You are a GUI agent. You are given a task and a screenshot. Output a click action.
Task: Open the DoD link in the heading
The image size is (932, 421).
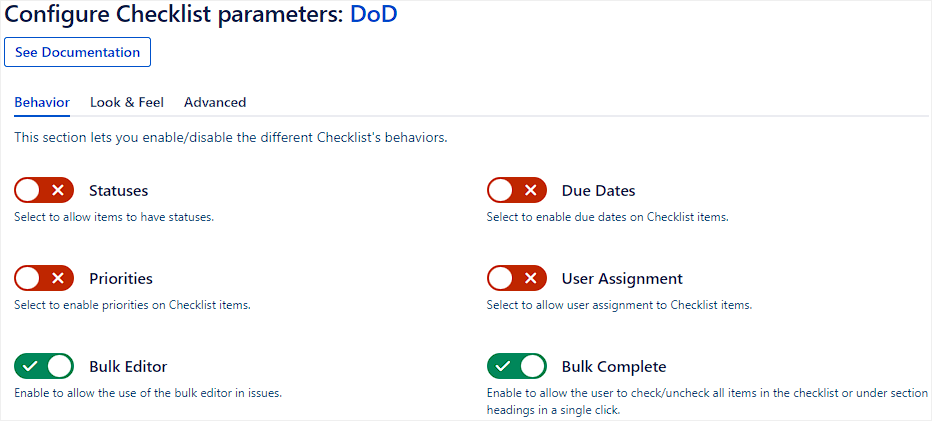[x=373, y=15]
